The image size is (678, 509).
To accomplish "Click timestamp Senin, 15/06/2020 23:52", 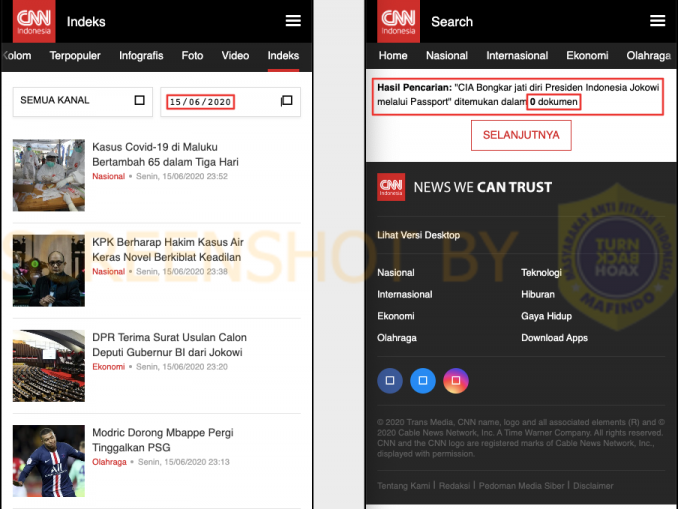I will 182,176.
